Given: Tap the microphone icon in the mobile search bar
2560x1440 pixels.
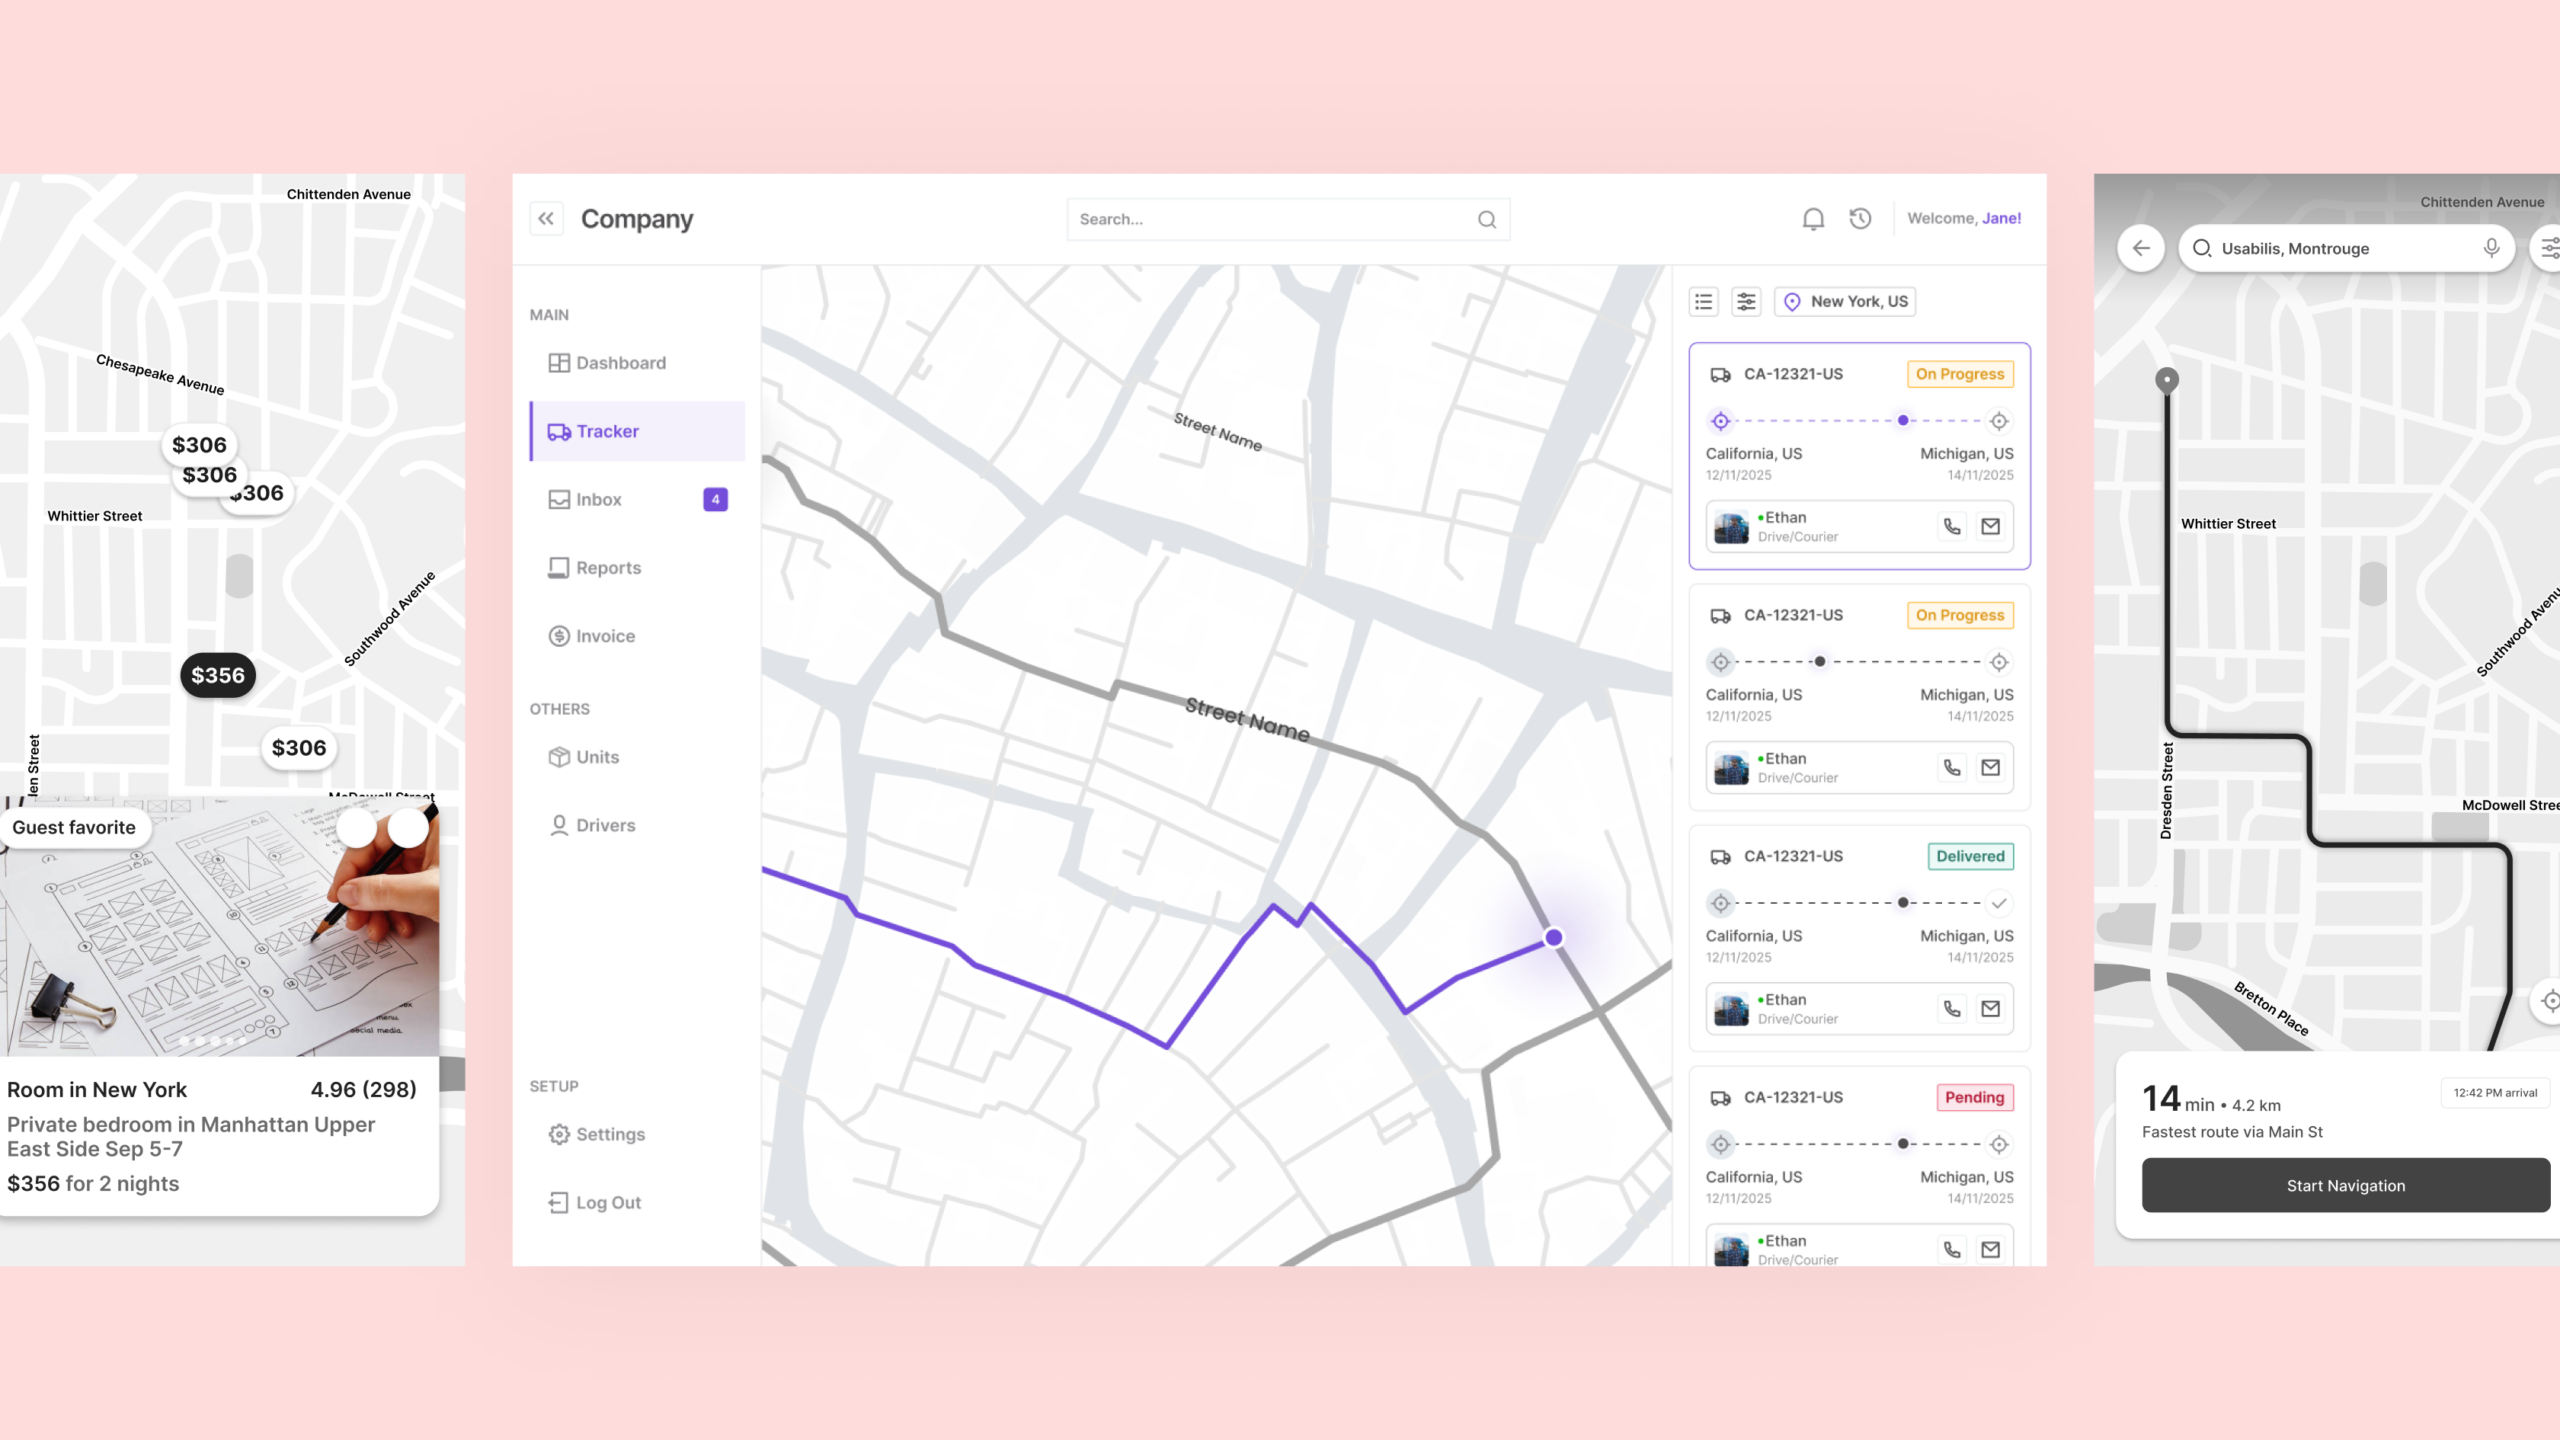Looking at the screenshot, I should 2491,248.
